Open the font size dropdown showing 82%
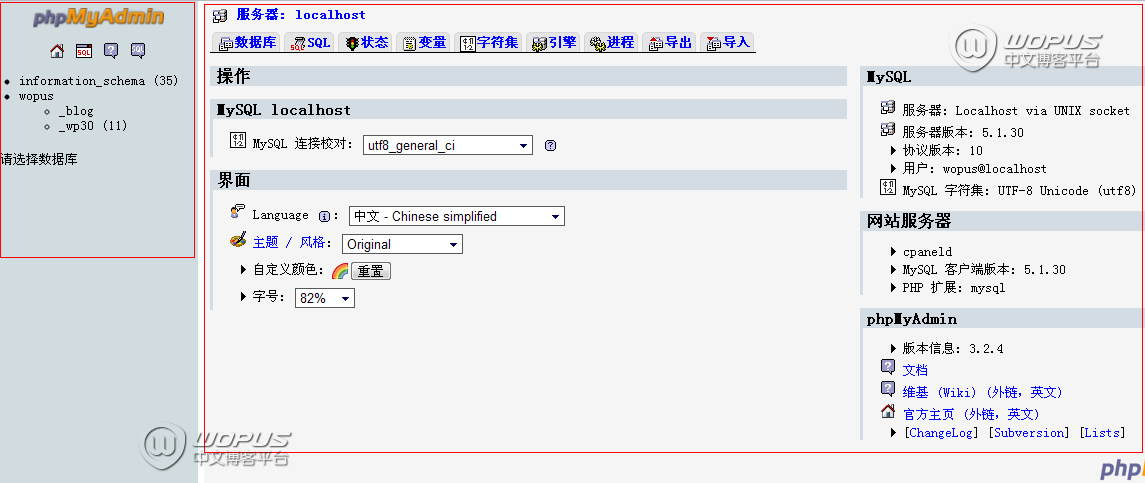This screenshot has width=1145, height=483. click(x=325, y=298)
